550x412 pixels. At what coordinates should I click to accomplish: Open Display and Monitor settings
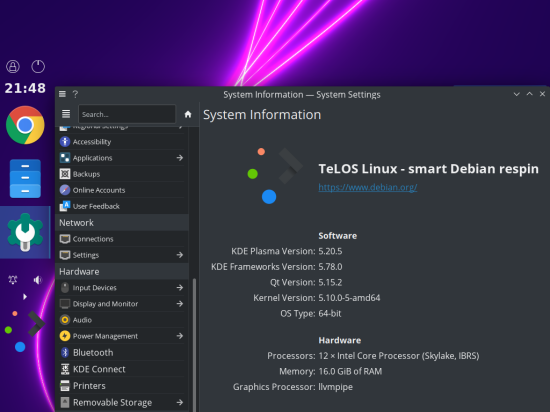122,304
